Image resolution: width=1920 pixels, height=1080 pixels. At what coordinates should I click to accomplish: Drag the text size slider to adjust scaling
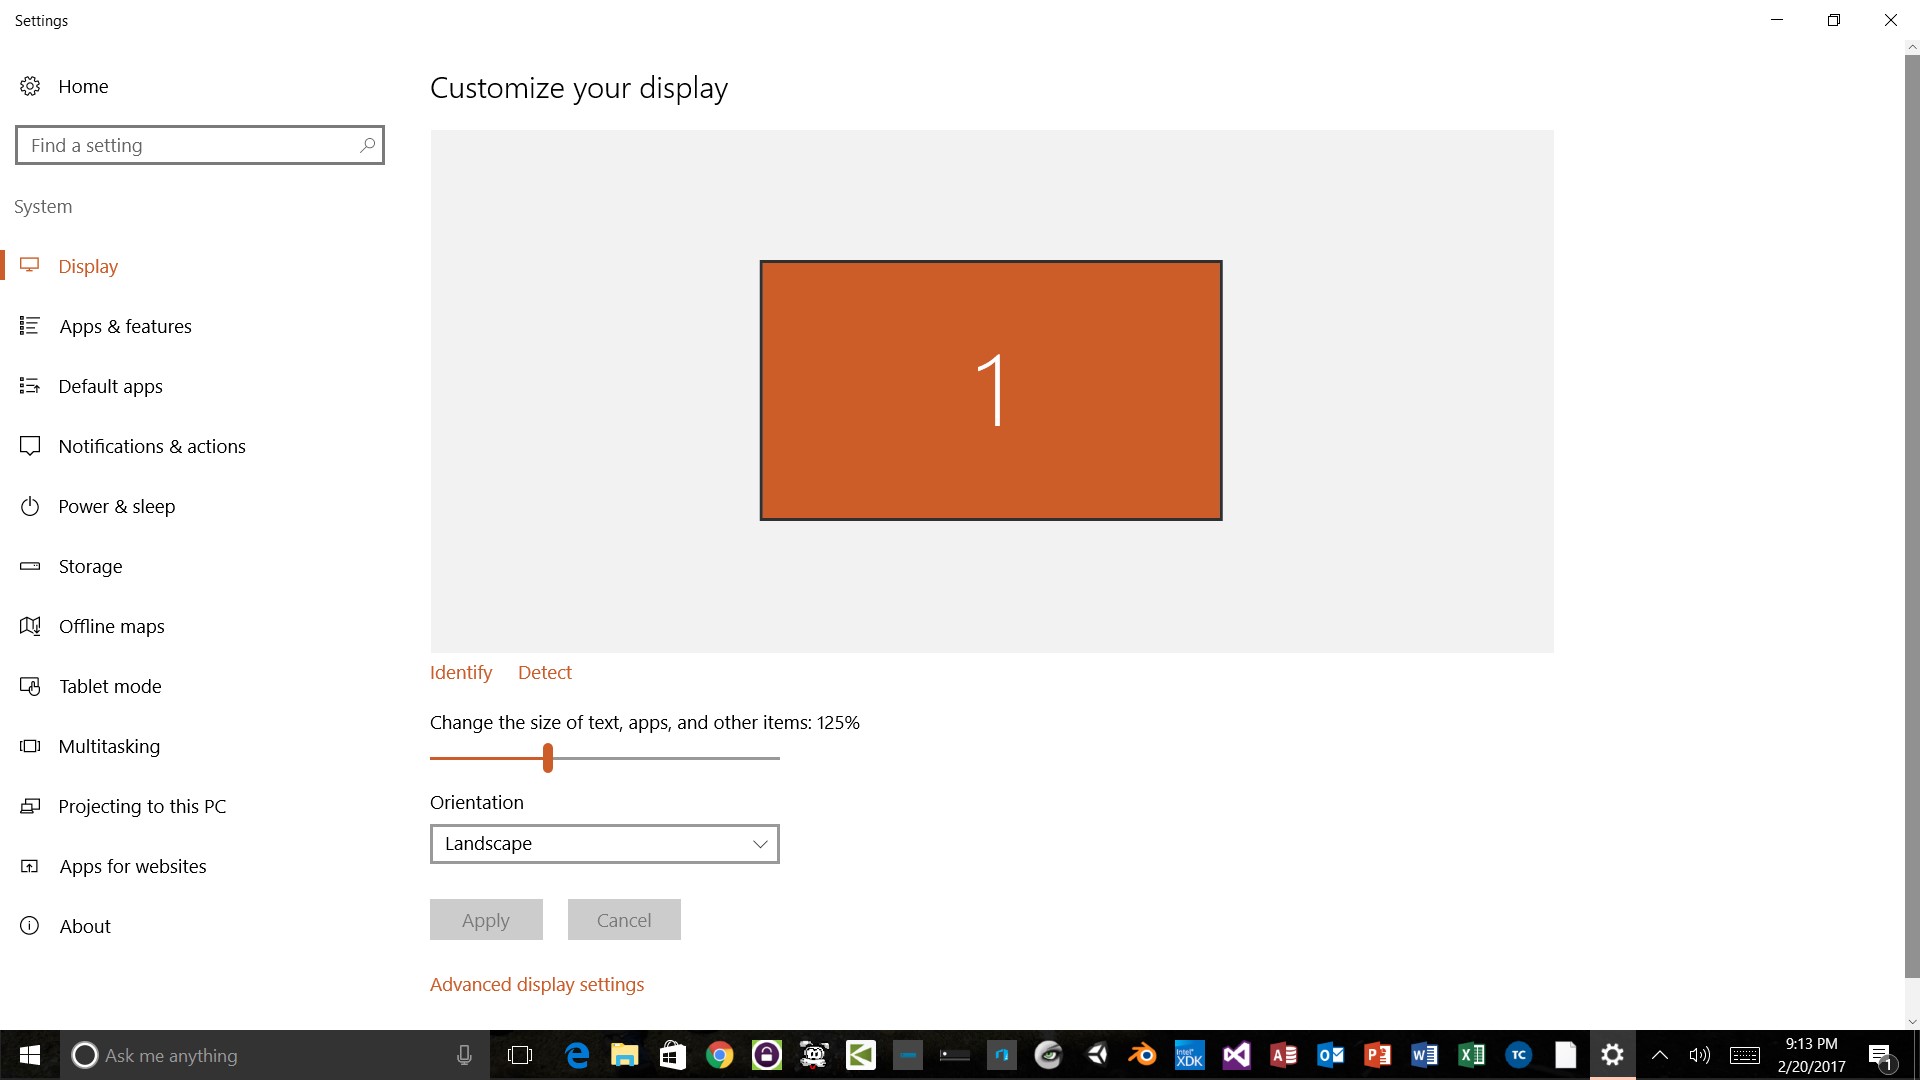point(547,757)
